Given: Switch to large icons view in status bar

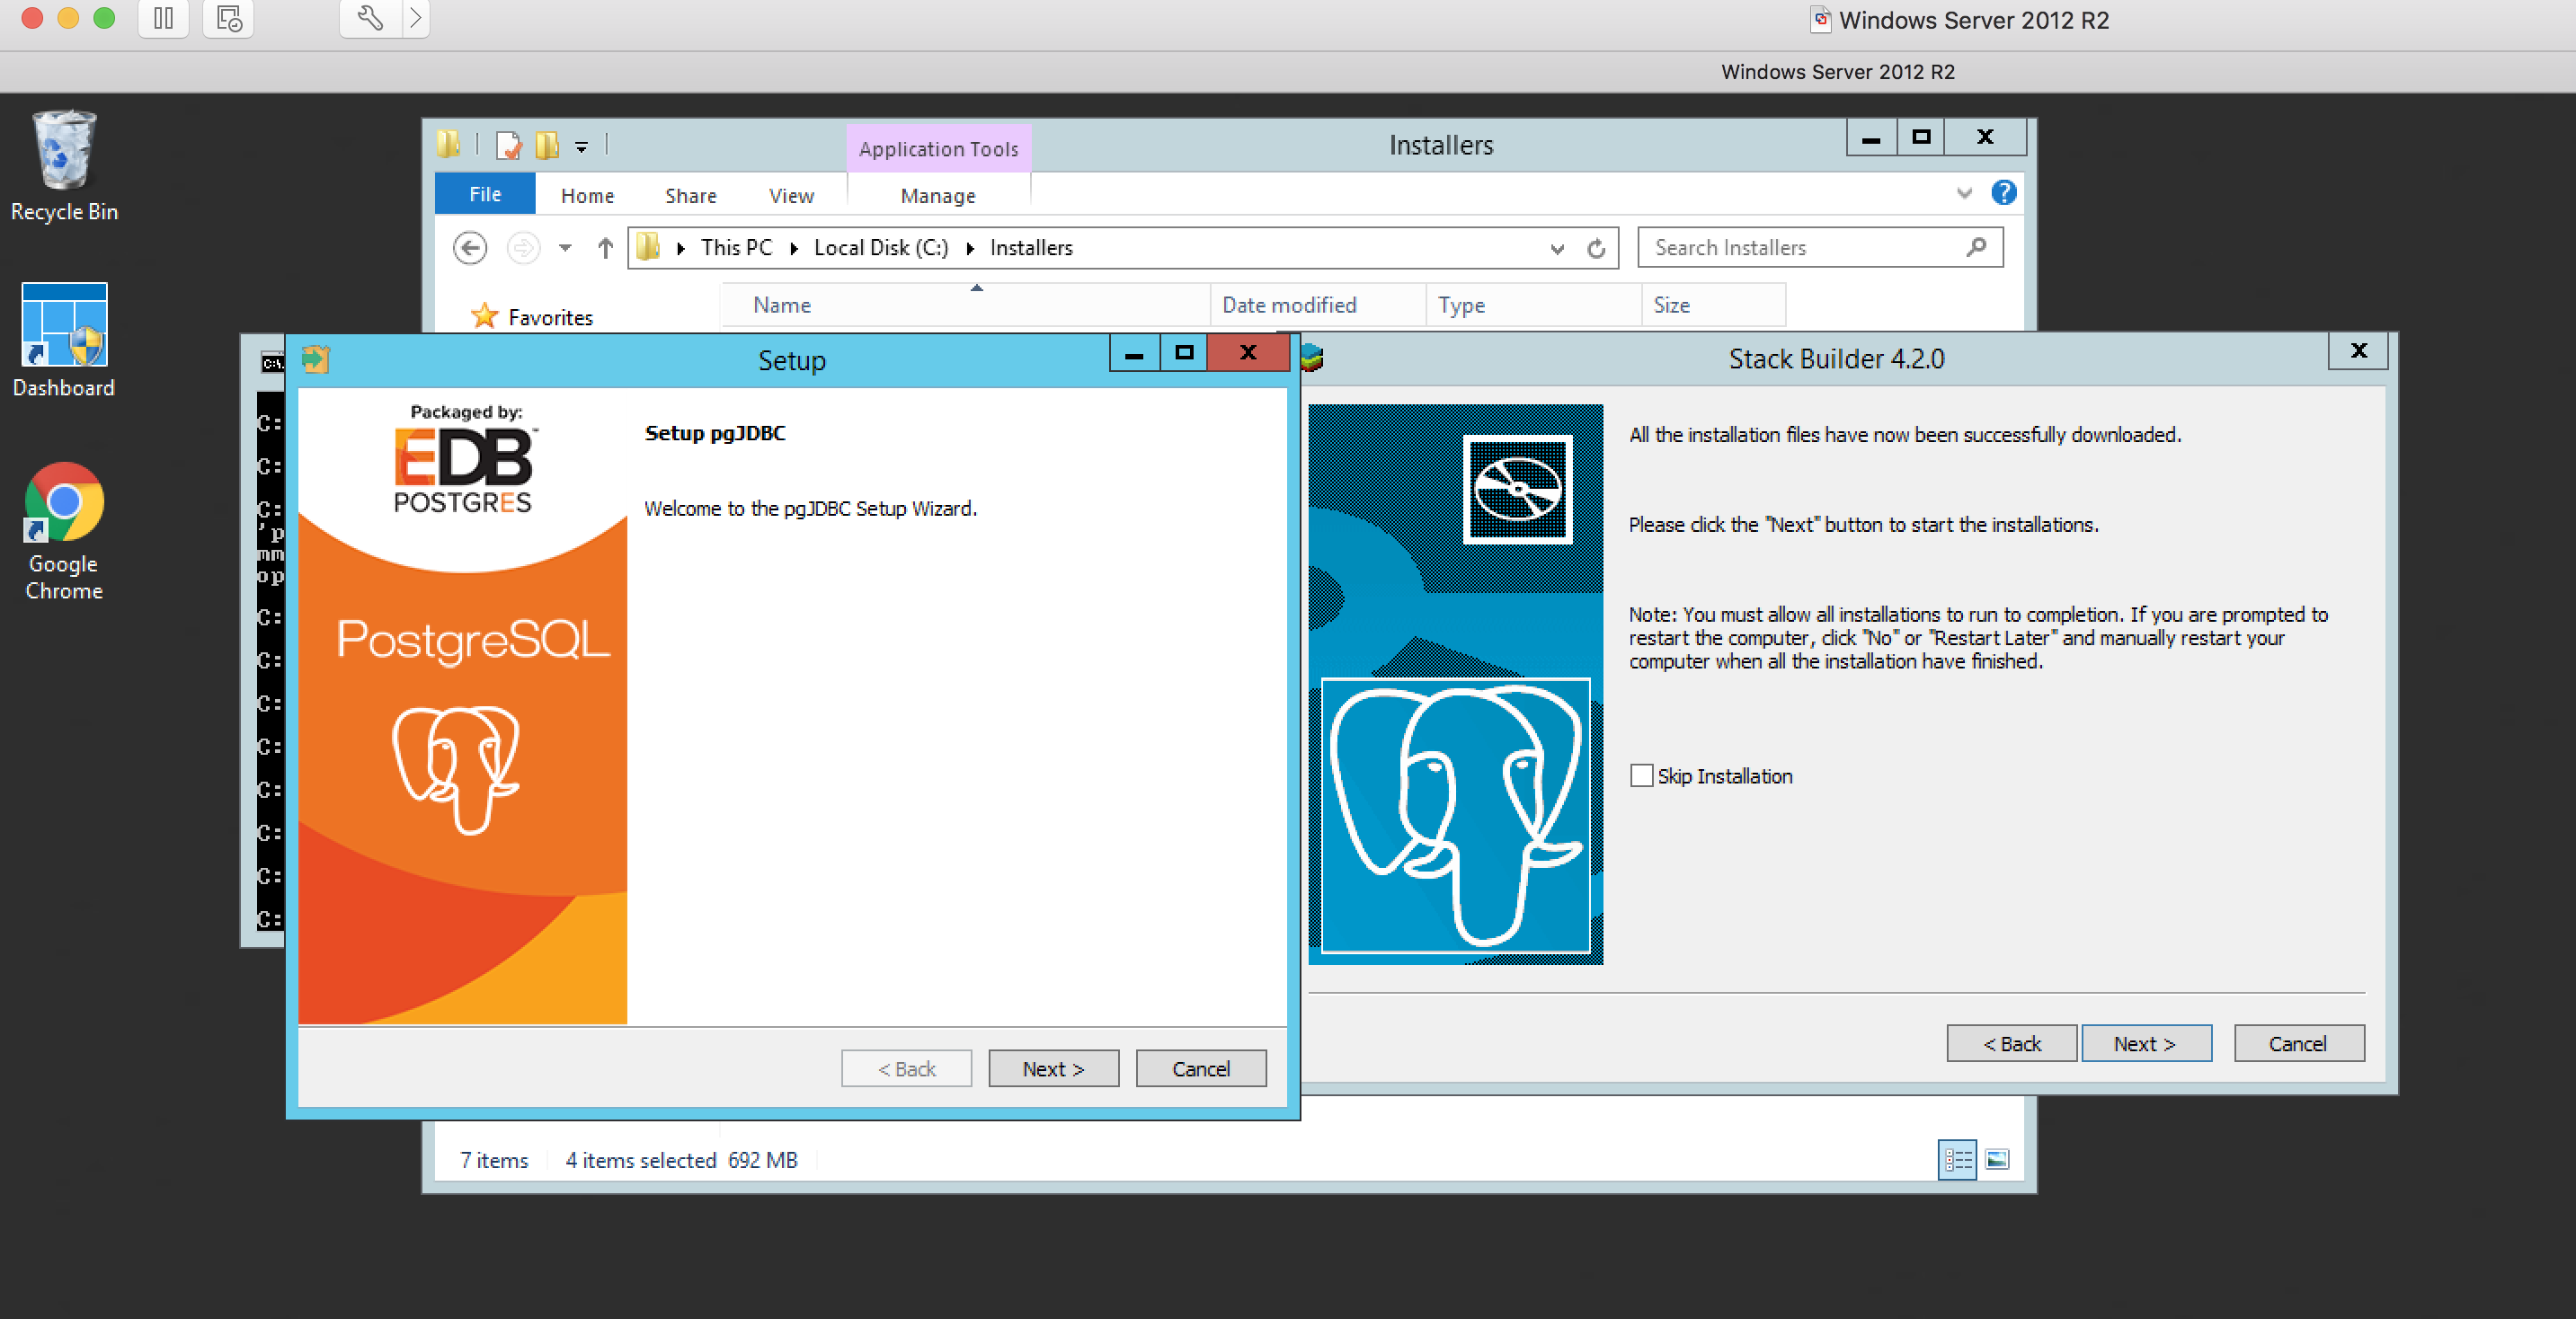Looking at the screenshot, I should pos(1997,1159).
